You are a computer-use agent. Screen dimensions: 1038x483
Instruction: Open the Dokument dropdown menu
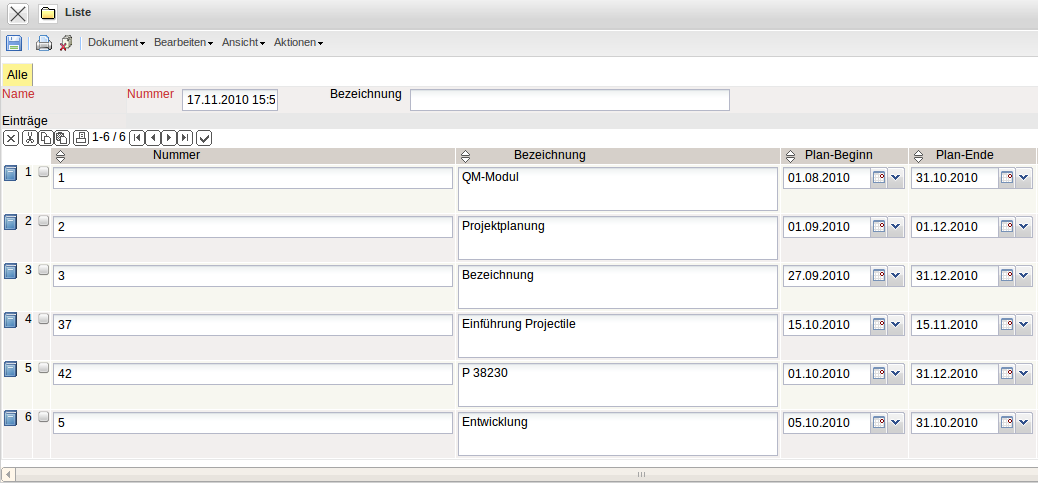coord(116,43)
